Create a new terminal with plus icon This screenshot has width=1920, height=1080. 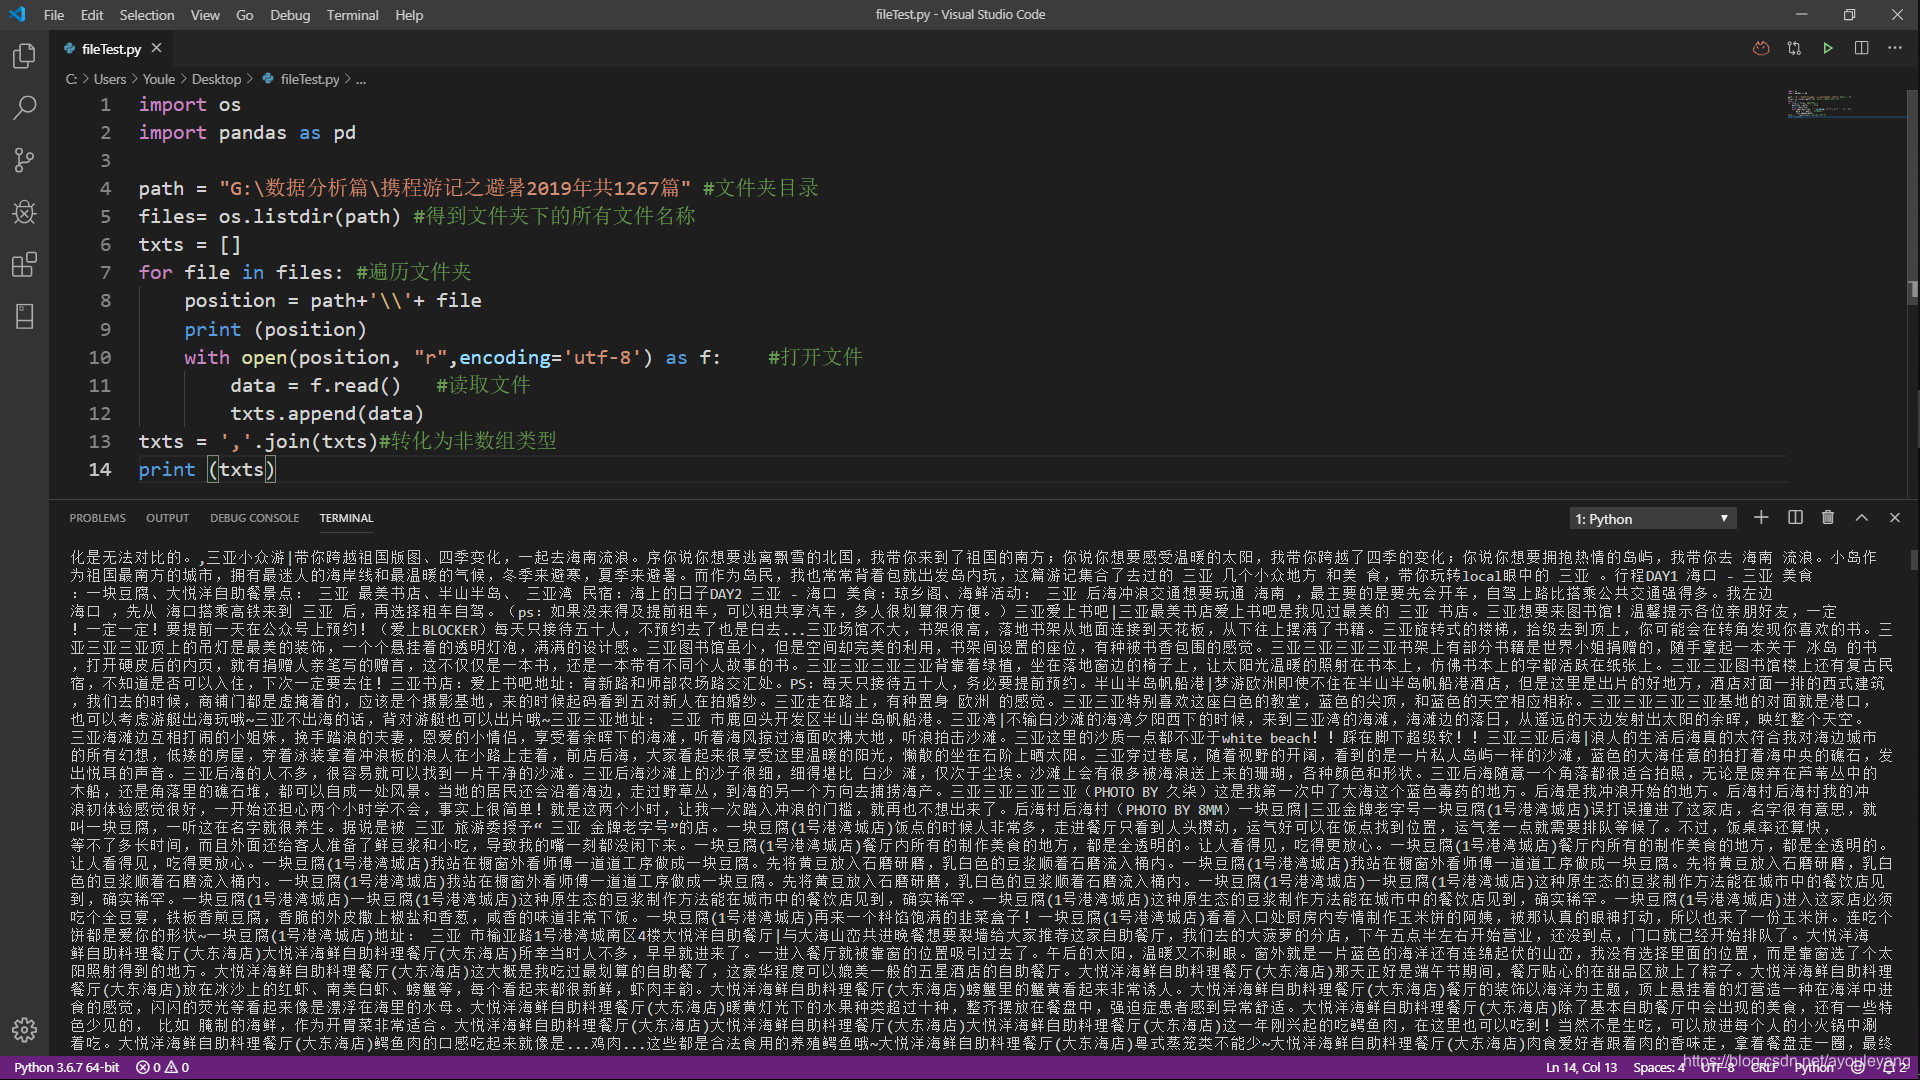(x=1761, y=517)
